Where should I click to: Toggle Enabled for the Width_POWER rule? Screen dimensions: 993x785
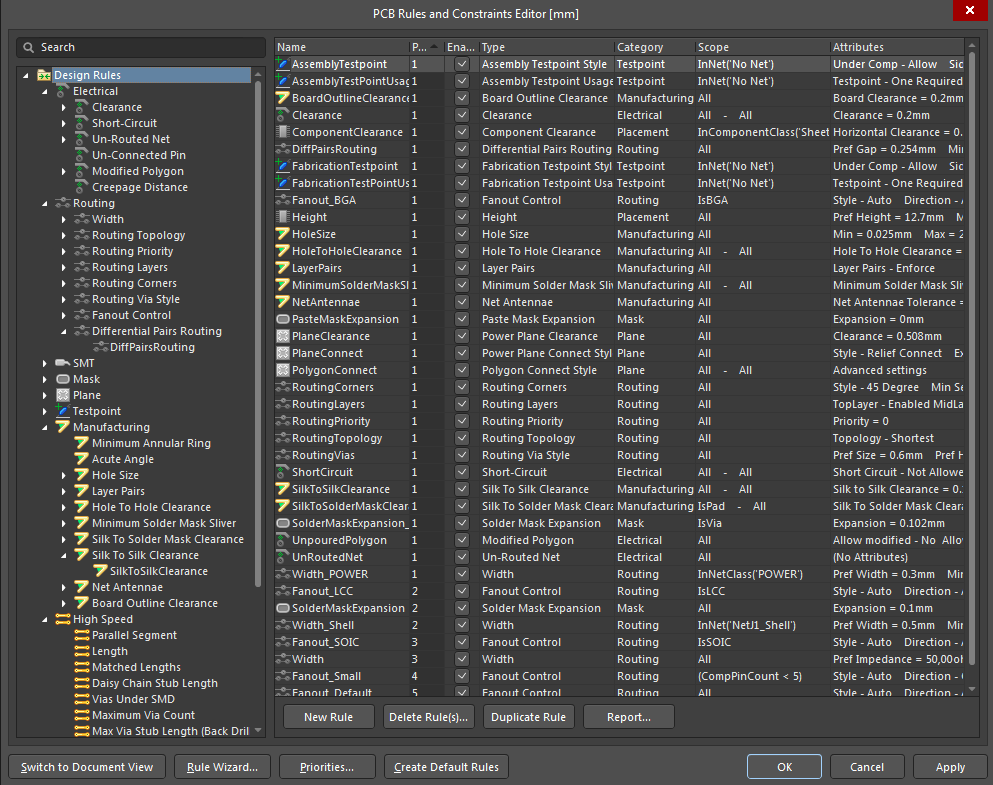[x=462, y=574]
